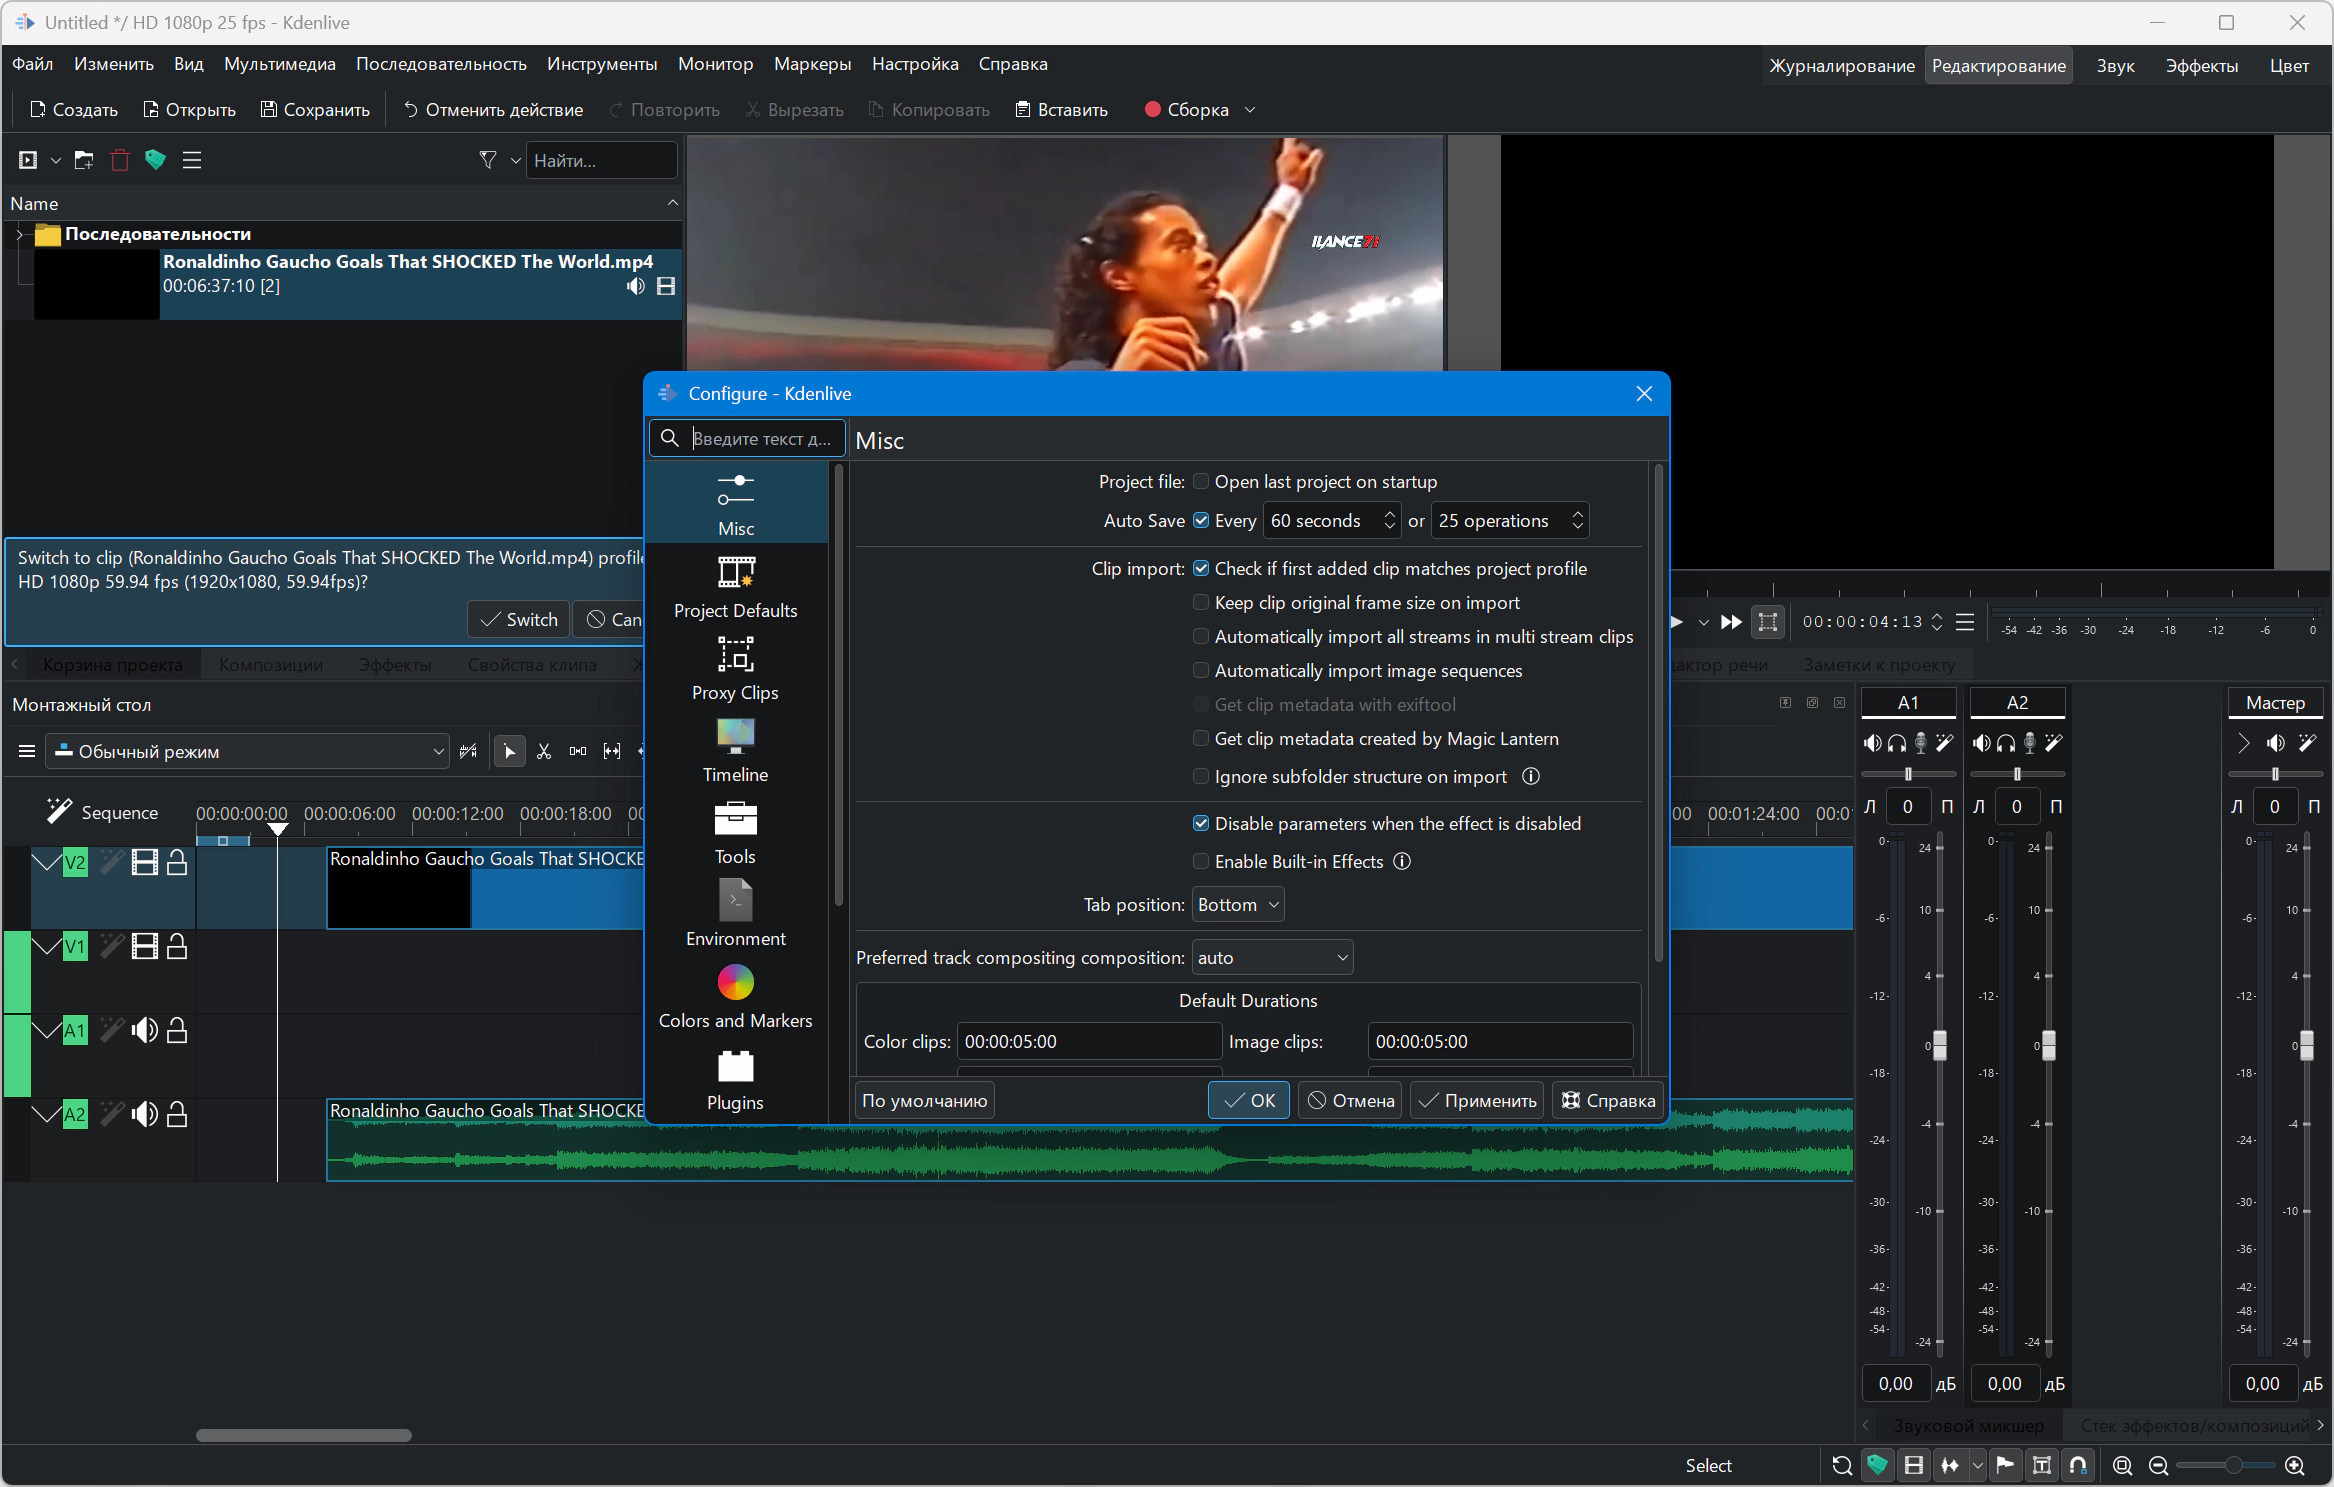The height and width of the screenshot is (1487, 2334).
Task: Collapse track A1 with its chevron
Action: [46, 1030]
